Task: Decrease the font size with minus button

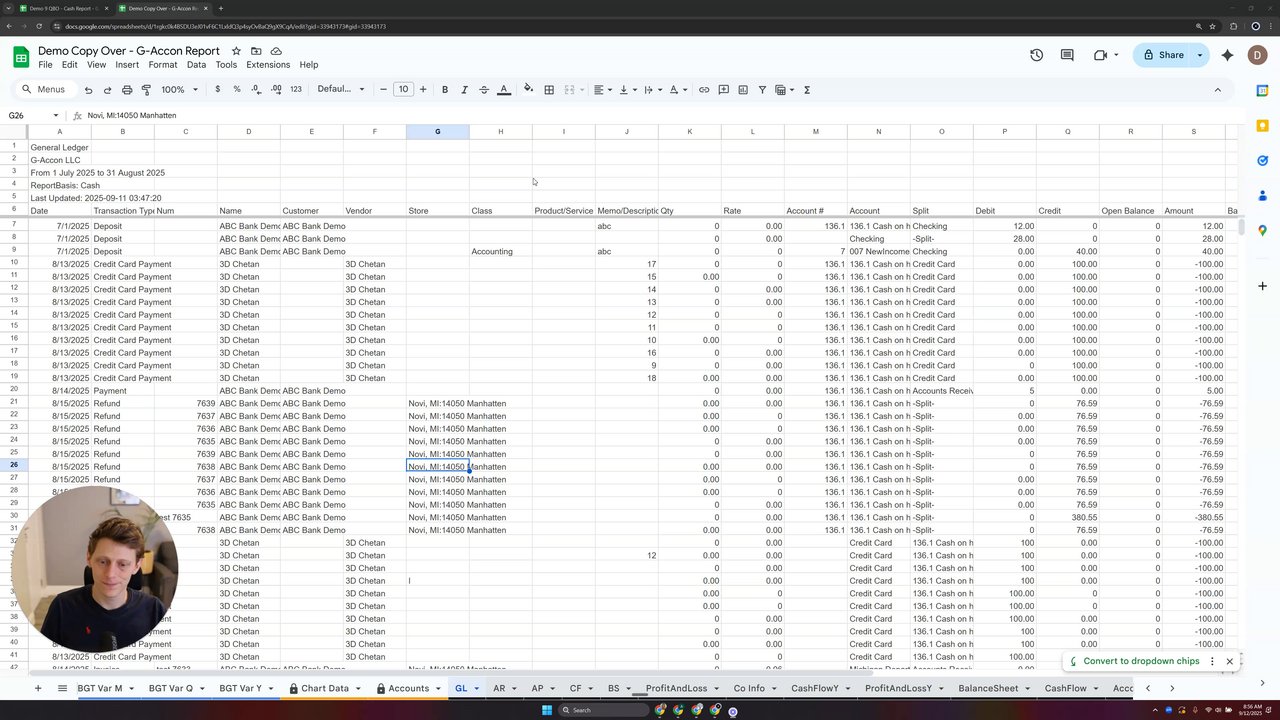Action: (384, 90)
